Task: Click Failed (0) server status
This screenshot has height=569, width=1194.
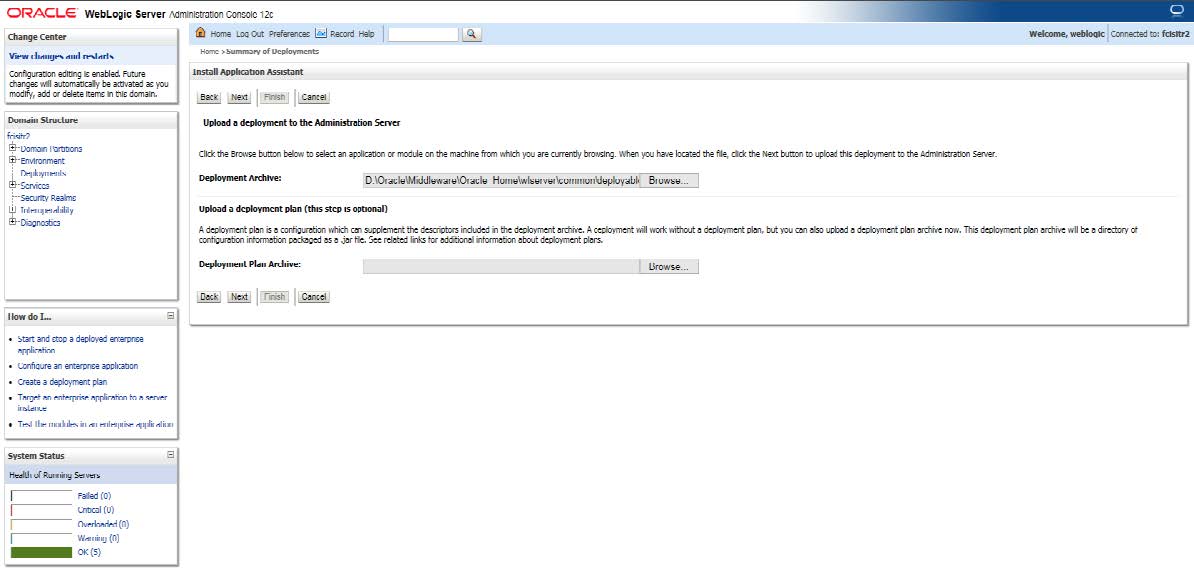Action: pyautogui.click(x=94, y=496)
